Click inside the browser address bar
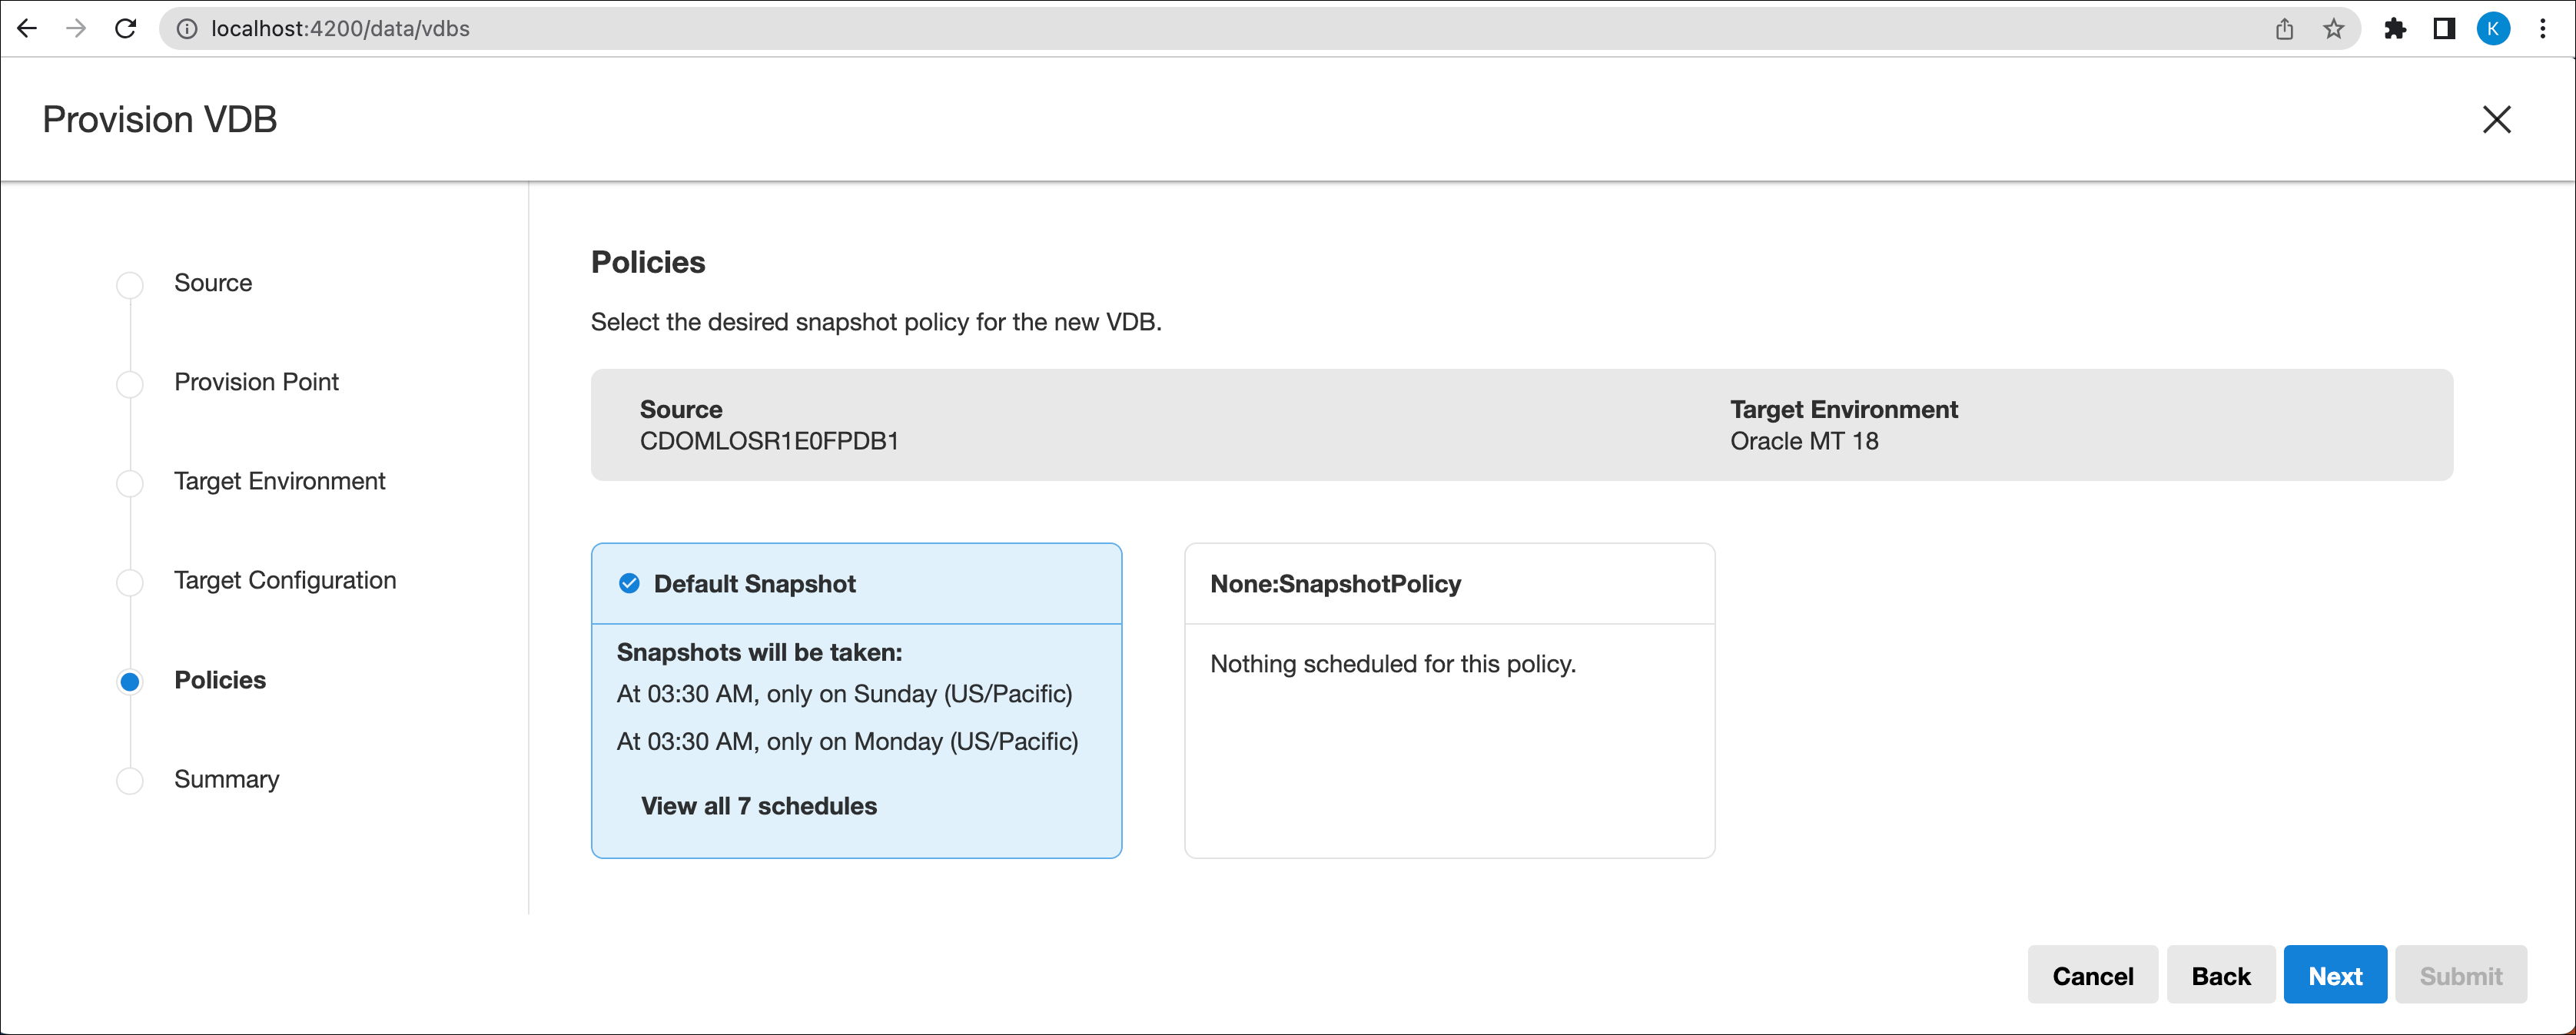 pyautogui.click(x=700, y=28)
